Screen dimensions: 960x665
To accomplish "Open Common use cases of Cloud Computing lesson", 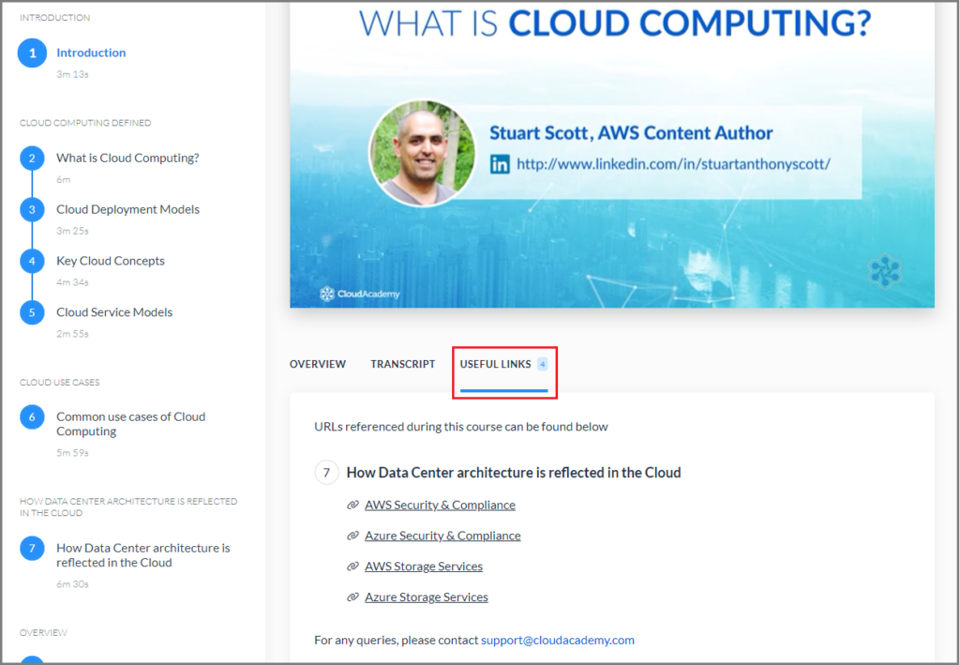I will 131,424.
